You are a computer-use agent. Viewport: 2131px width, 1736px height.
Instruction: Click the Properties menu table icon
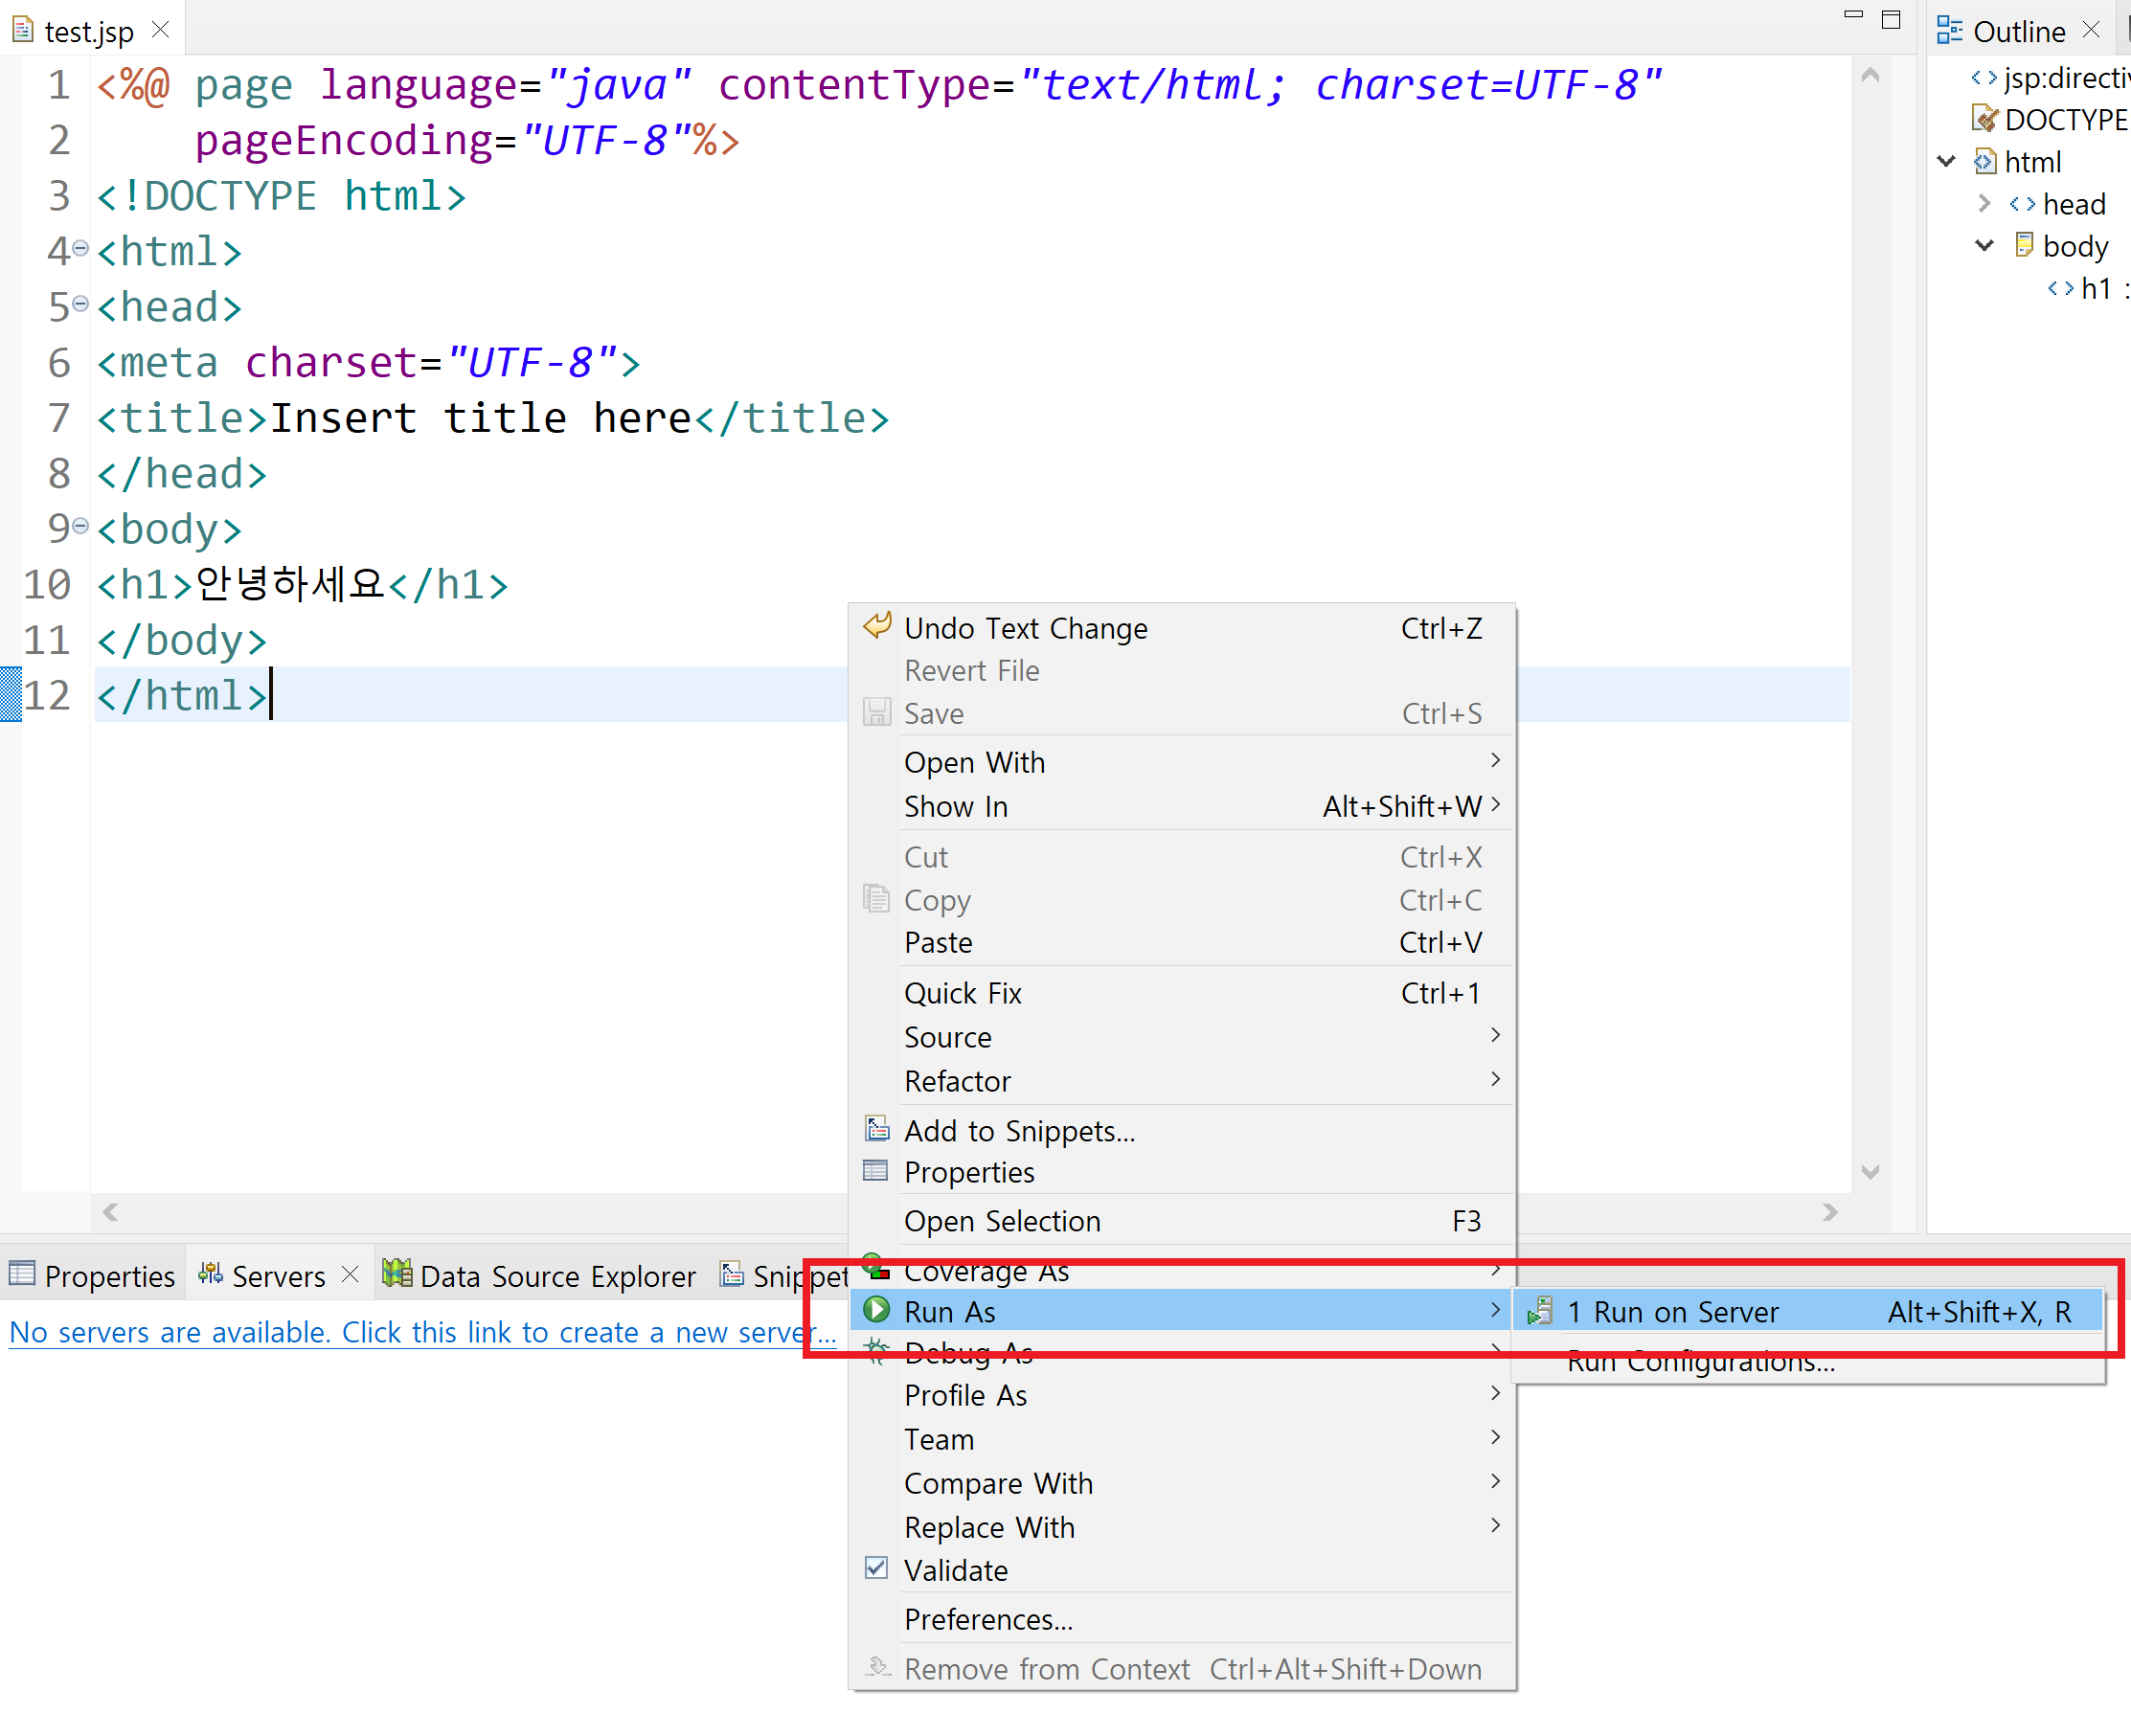875,1171
